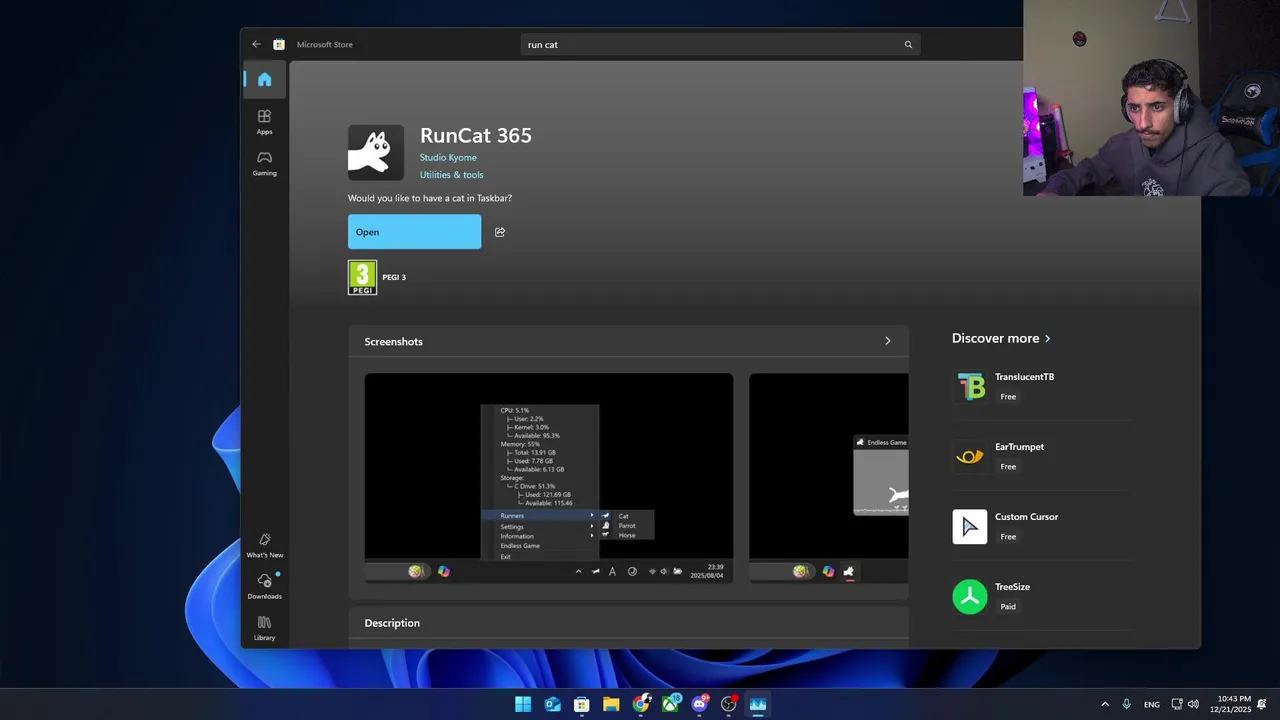The width and height of the screenshot is (1280, 720).
Task: Open the second screenshot showing Endless Game
Action: (829, 478)
